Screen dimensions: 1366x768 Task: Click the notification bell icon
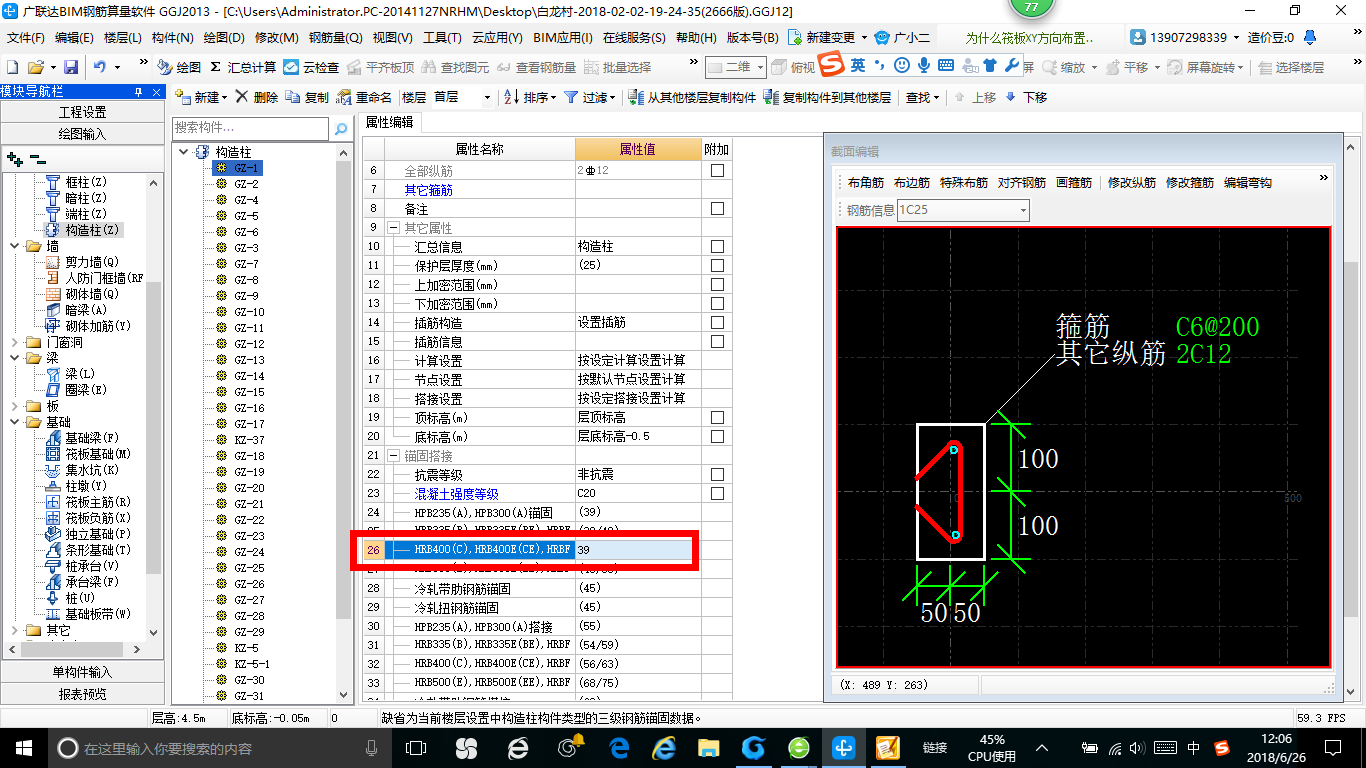click(x=1310, y=37)
